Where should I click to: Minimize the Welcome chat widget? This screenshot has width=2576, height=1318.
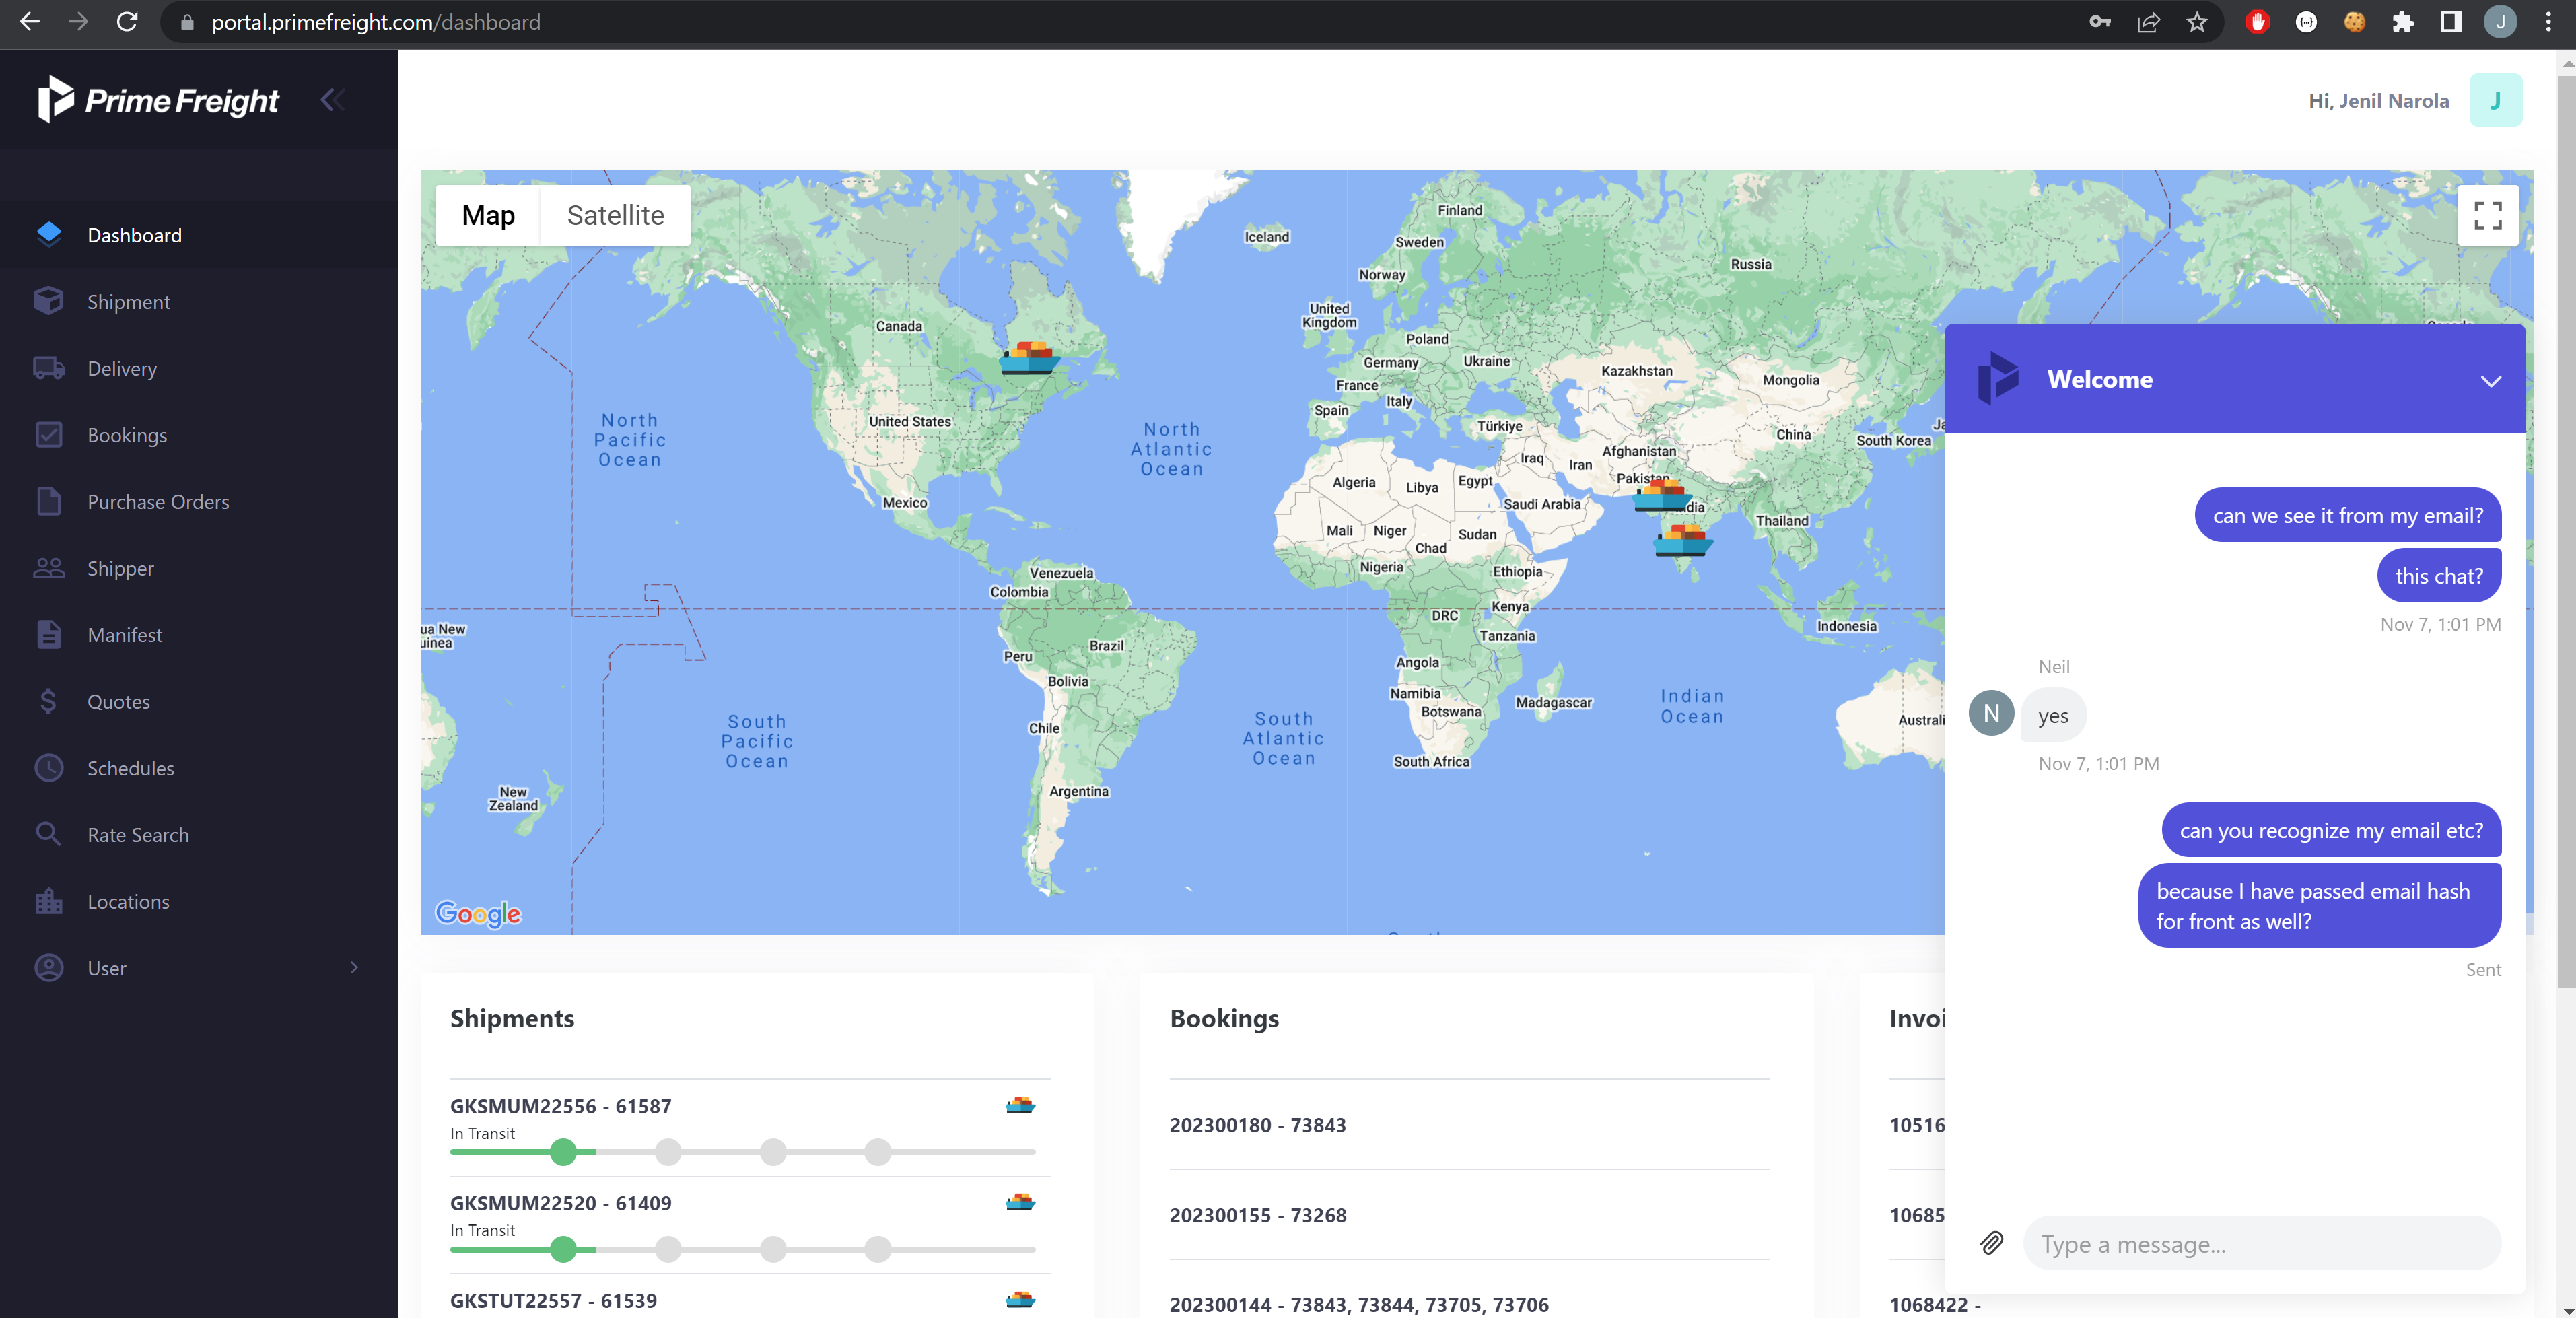click(2490, 380)
